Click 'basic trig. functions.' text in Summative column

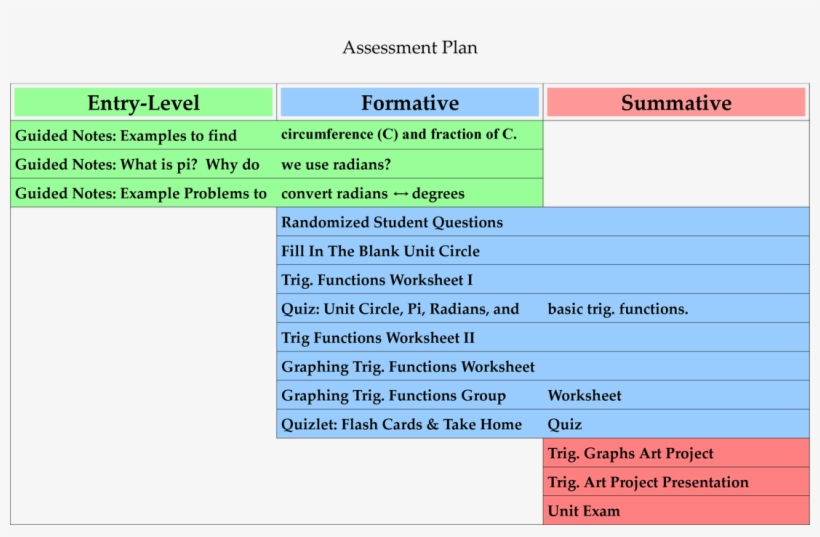click(x=618, y=309)
